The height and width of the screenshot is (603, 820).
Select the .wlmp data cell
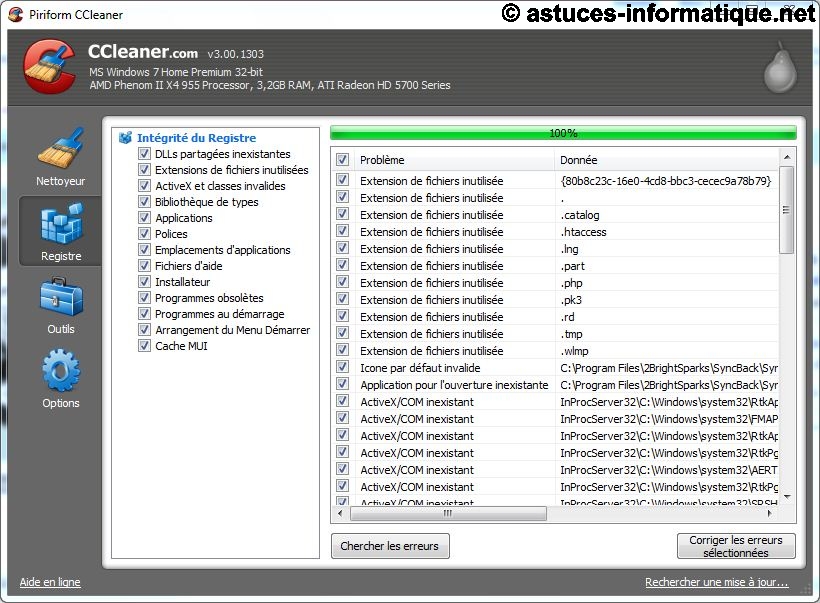(x=574, y=351)
